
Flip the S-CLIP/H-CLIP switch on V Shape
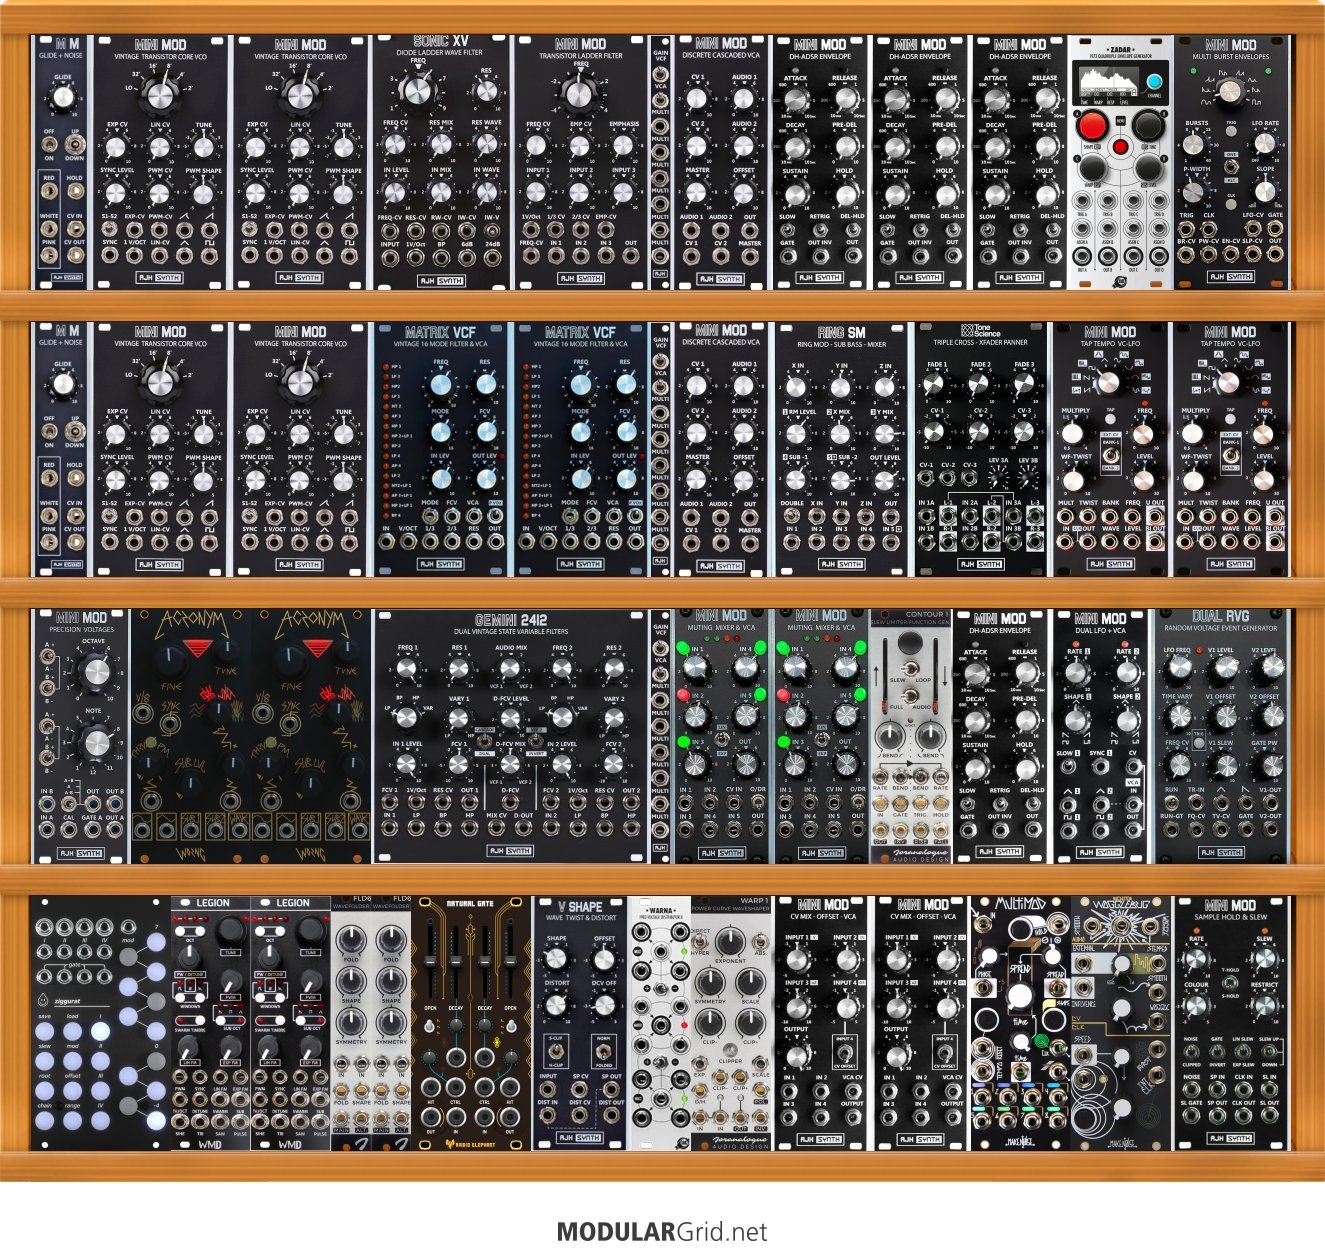click(554, 1051)
